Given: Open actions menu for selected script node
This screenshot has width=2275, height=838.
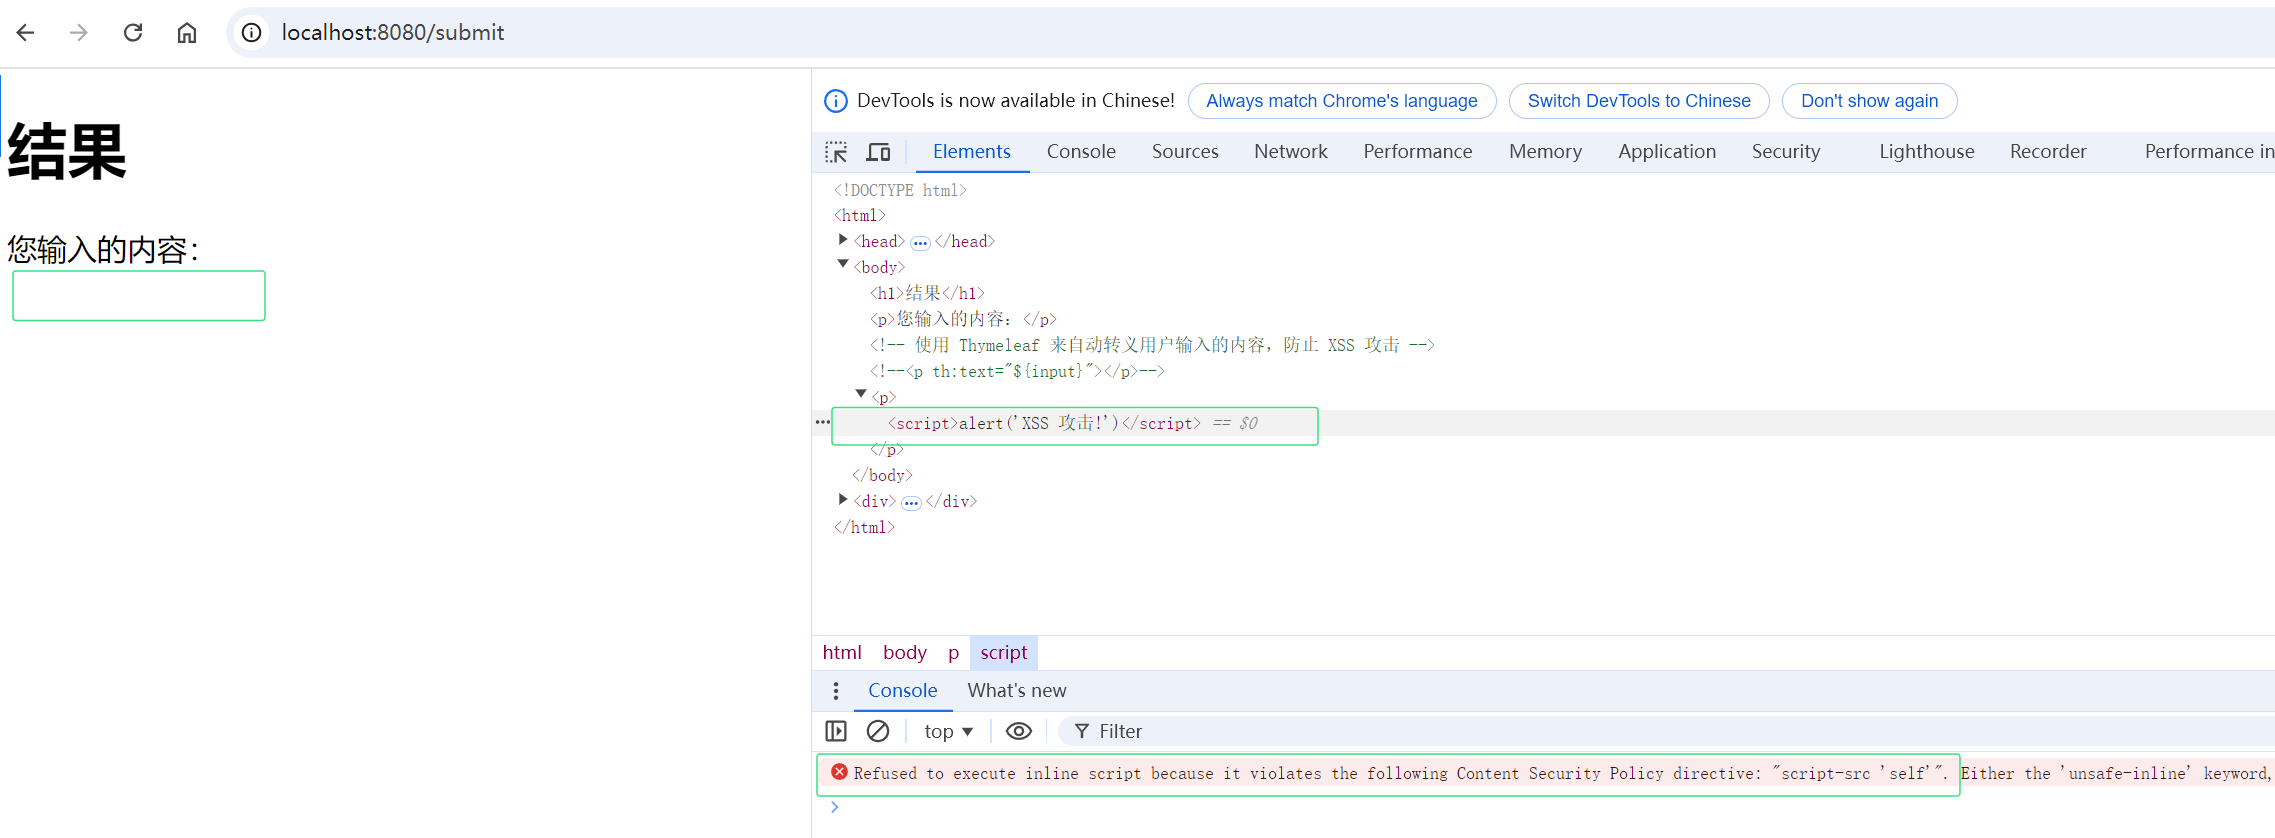Looking at the screenshot, I should click(822, 422).
